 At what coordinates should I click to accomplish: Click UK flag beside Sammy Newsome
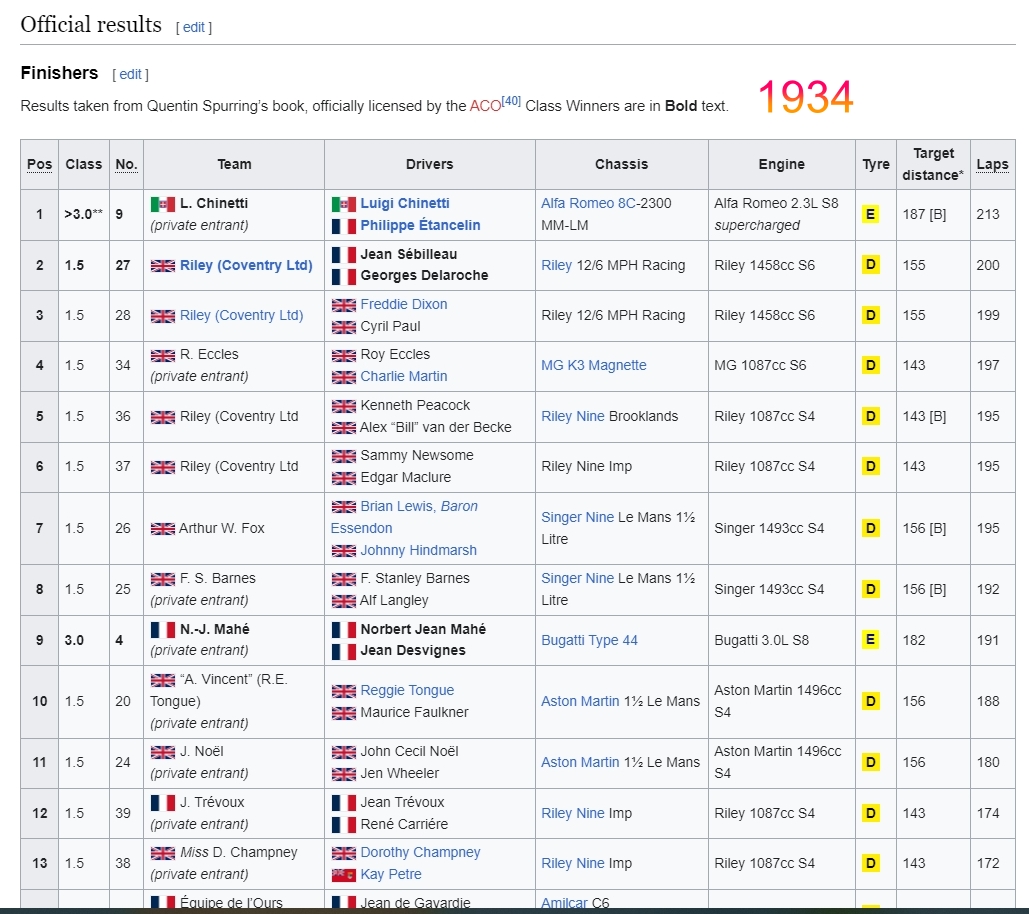tap(344, 456)
